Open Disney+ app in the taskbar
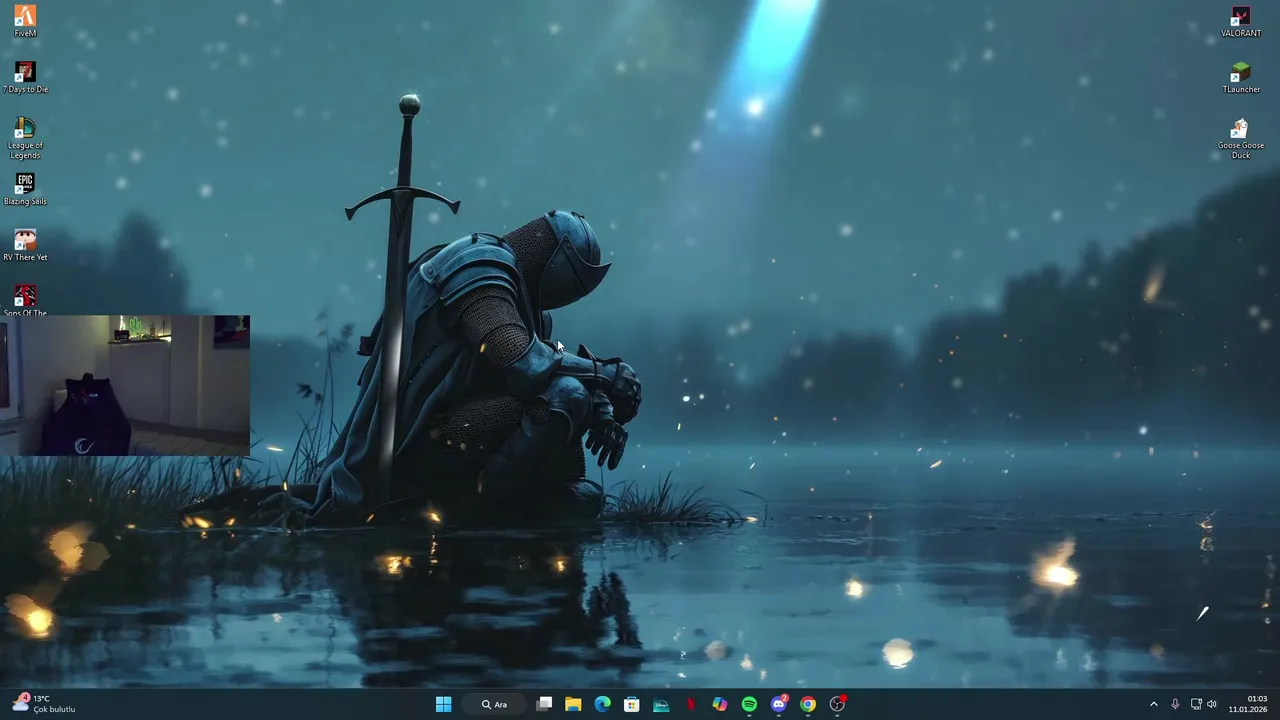The height and width of the screenshot is (720, 1280). click(661, 704)
